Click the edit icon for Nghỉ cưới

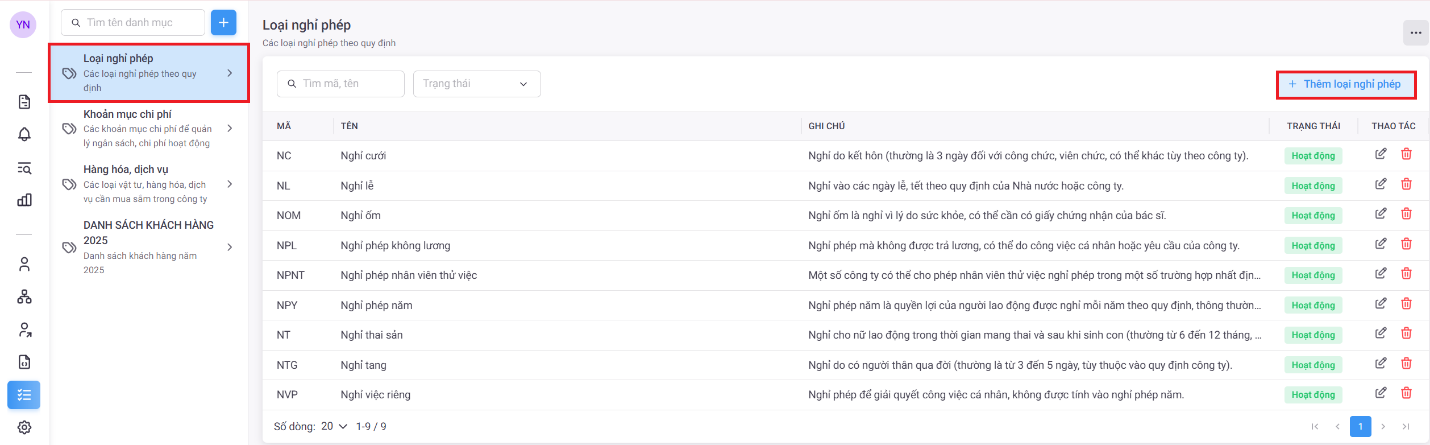tap(1381, 155)
